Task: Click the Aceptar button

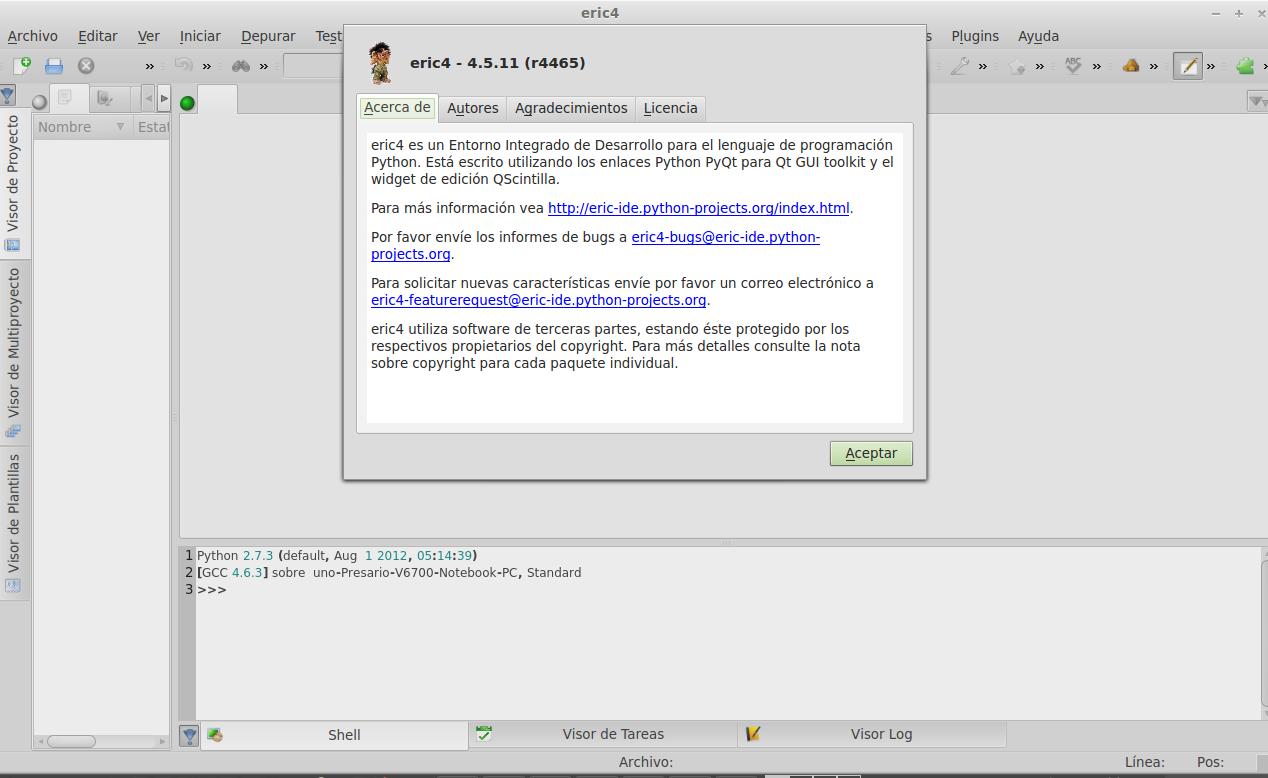Action: [871, 453]
